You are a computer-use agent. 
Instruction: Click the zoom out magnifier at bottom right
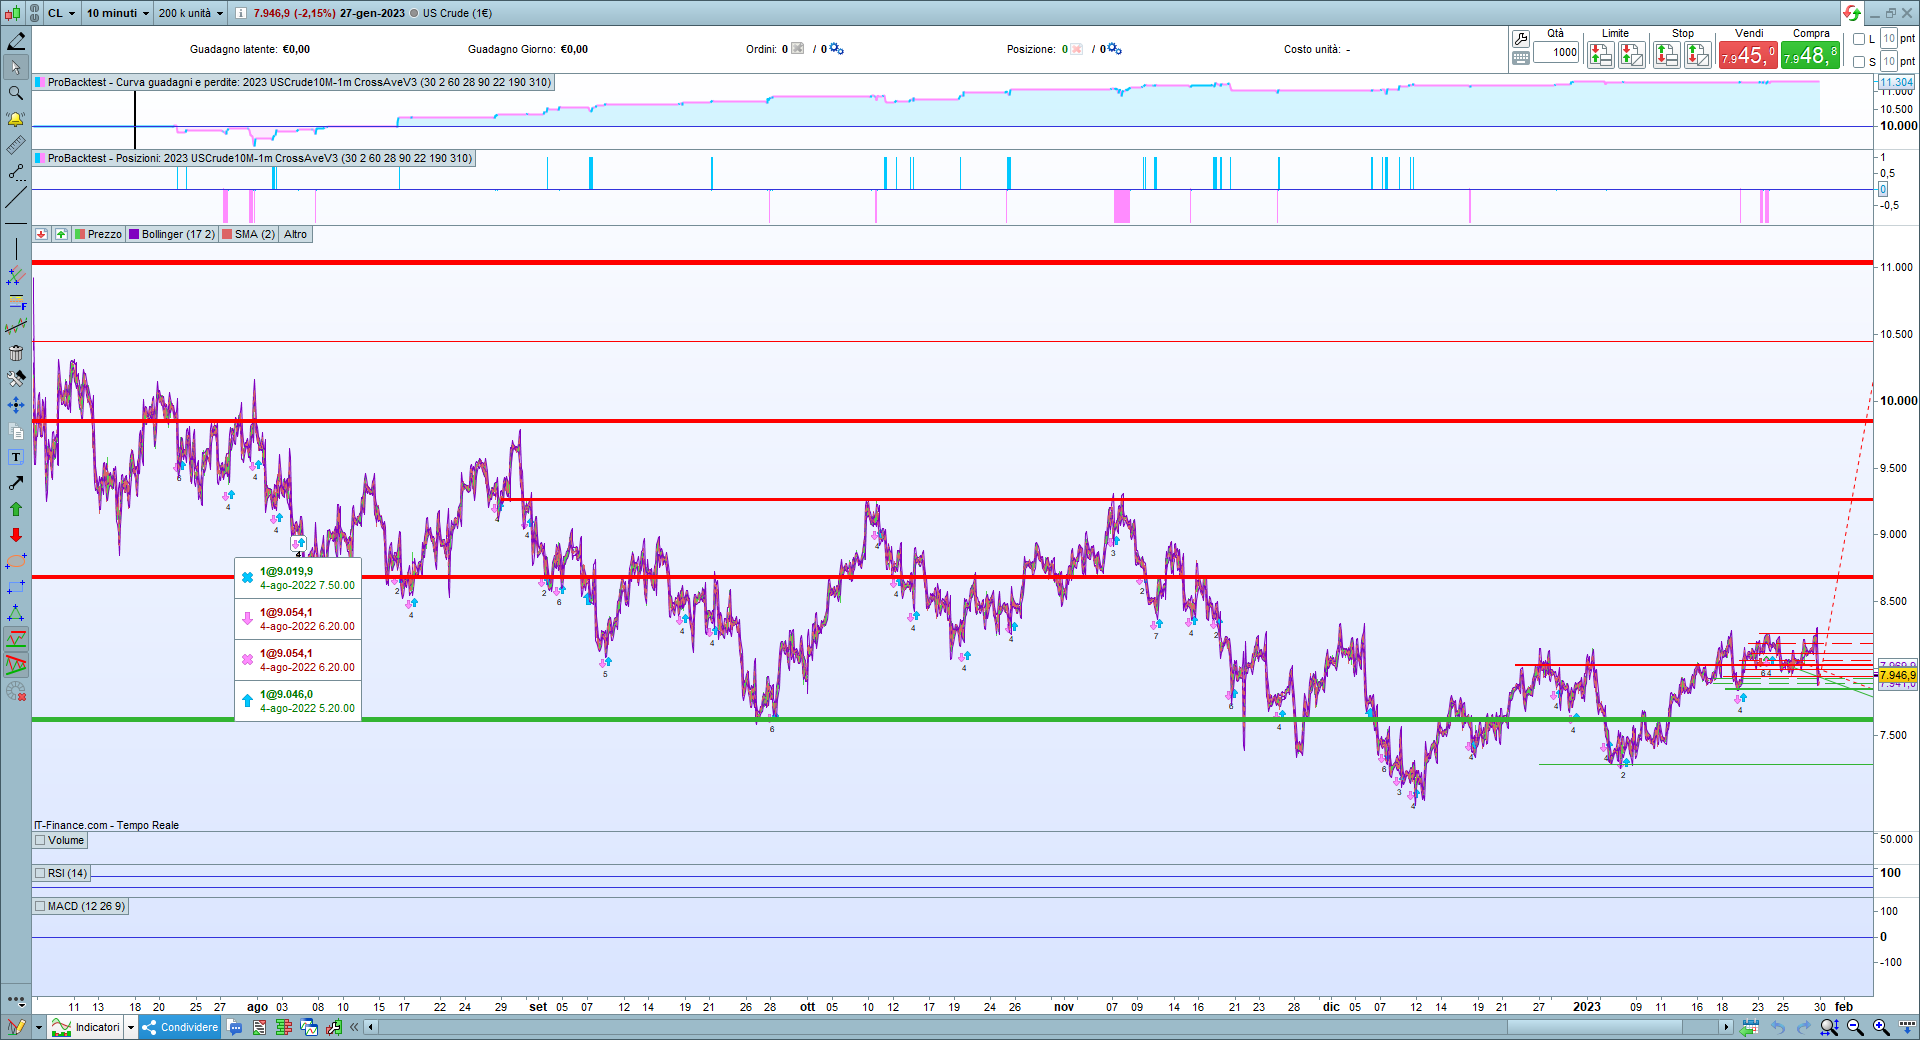click(x=1856, y=1027)
